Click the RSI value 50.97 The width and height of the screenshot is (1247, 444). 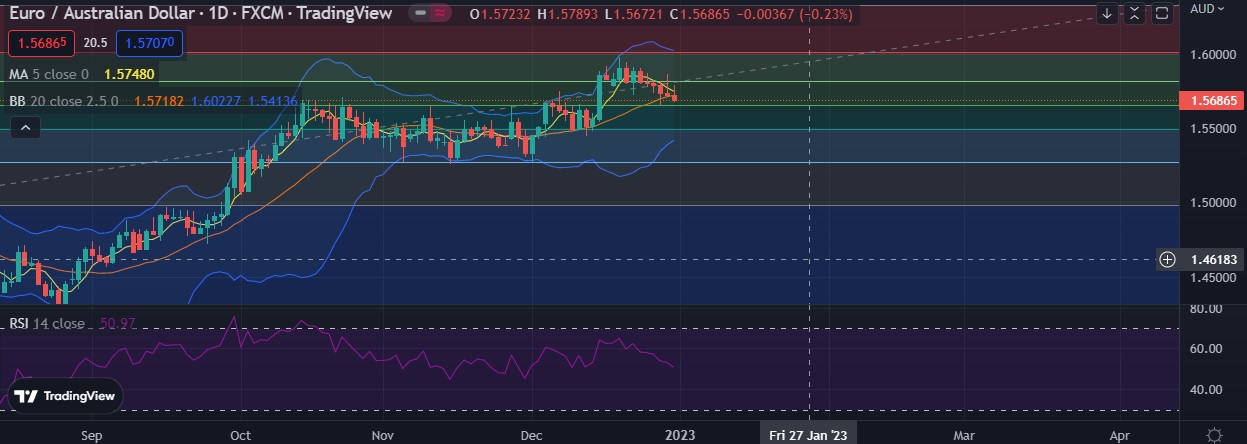point(118,324)
